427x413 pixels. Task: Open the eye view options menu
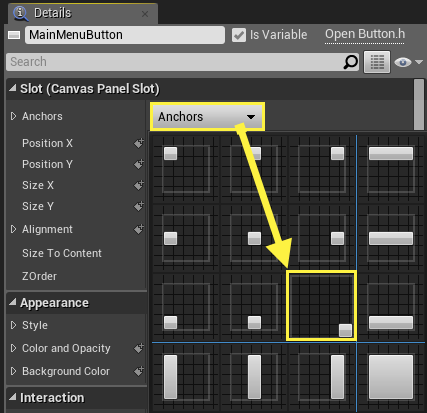click(x=408, y=62)
